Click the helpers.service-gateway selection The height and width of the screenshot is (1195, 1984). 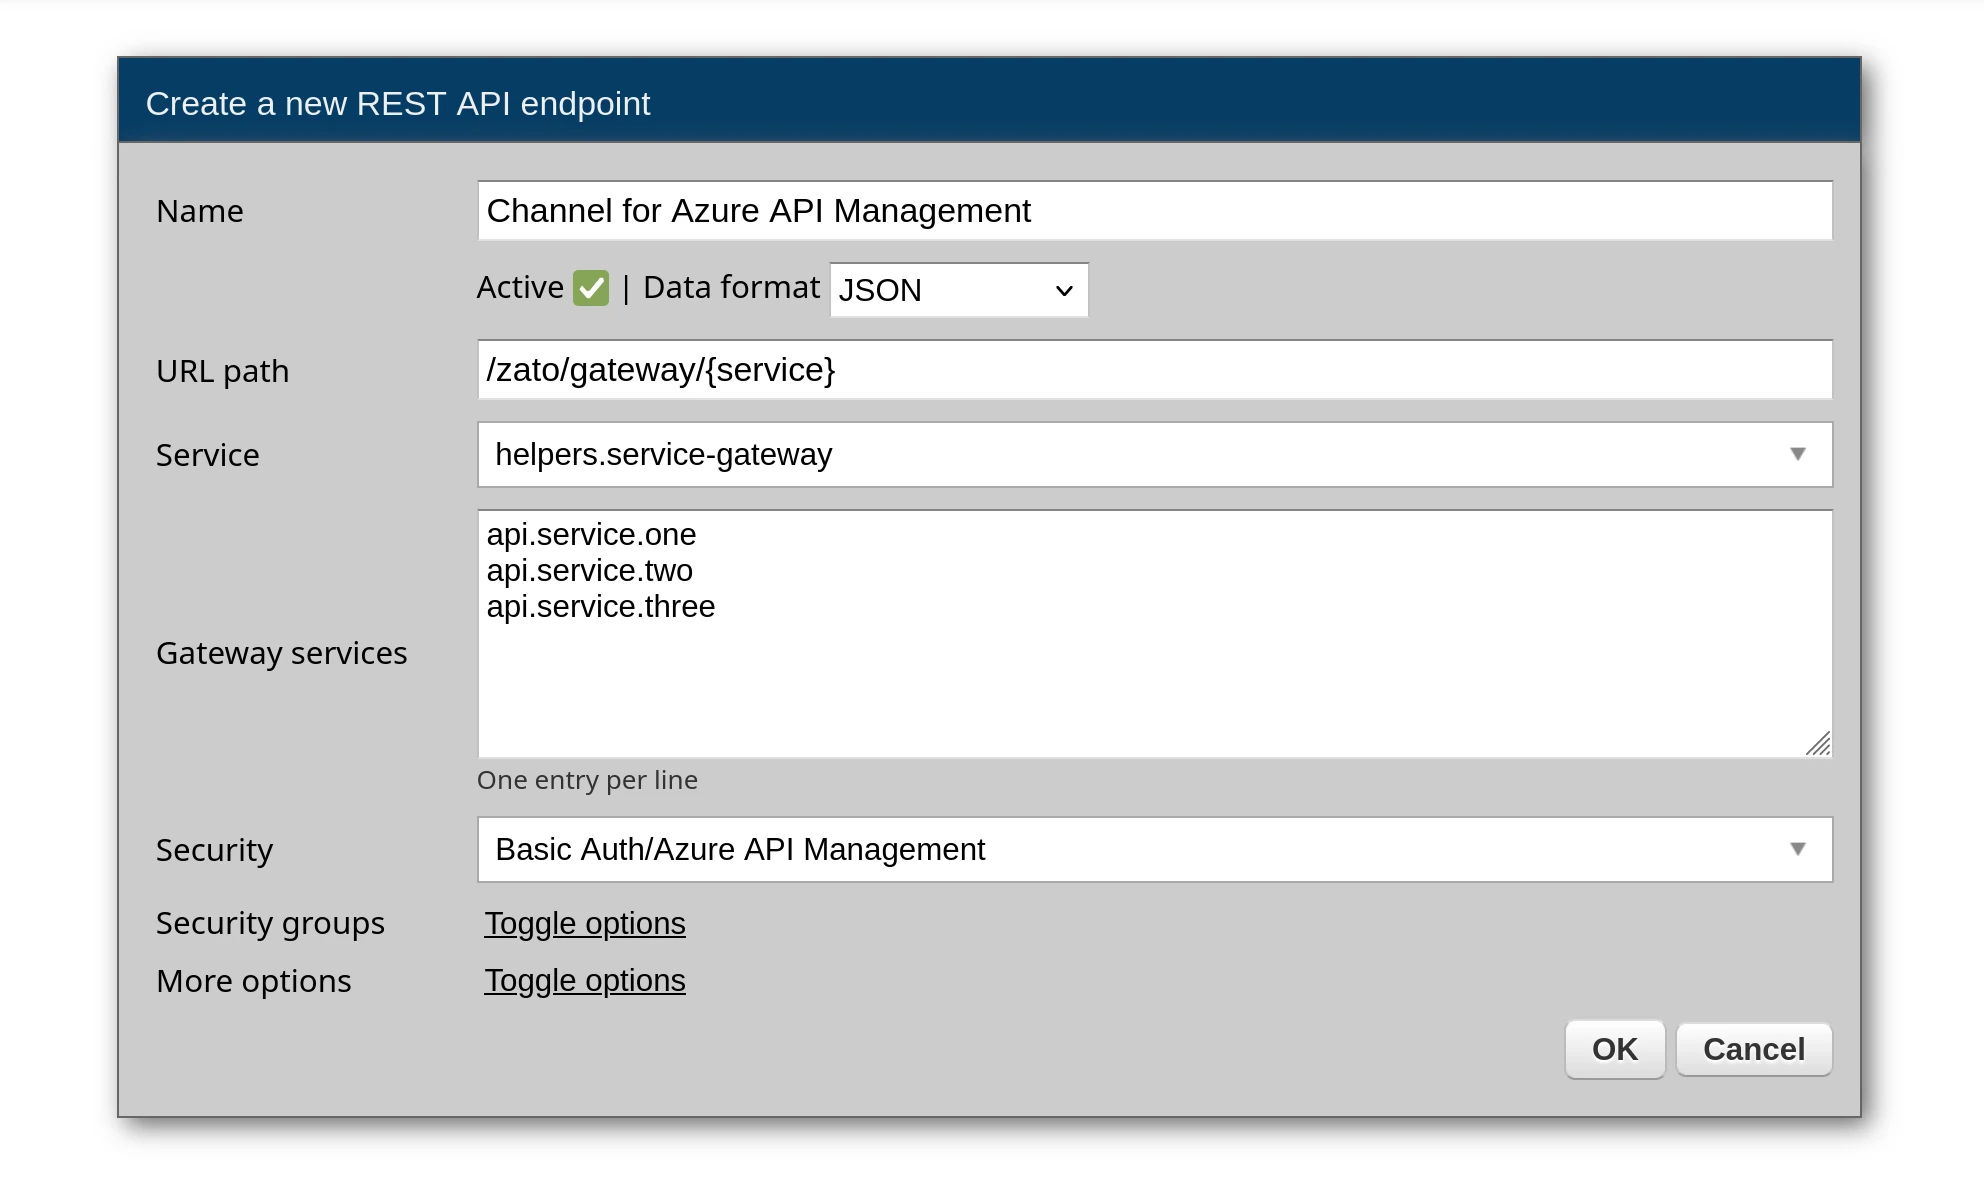click(664, 455)
